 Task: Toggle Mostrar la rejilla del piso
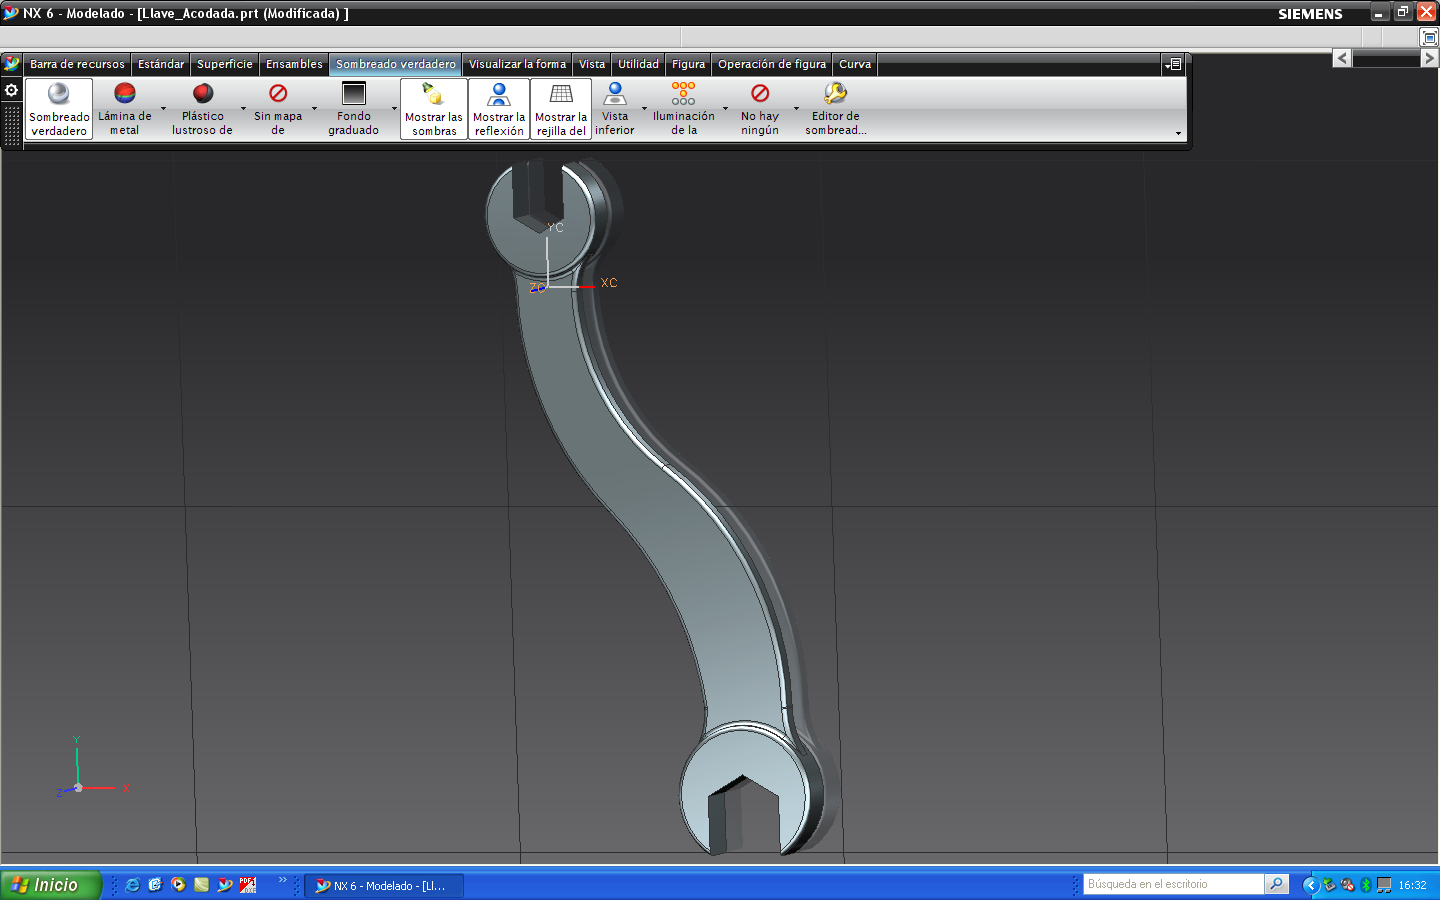561,109
